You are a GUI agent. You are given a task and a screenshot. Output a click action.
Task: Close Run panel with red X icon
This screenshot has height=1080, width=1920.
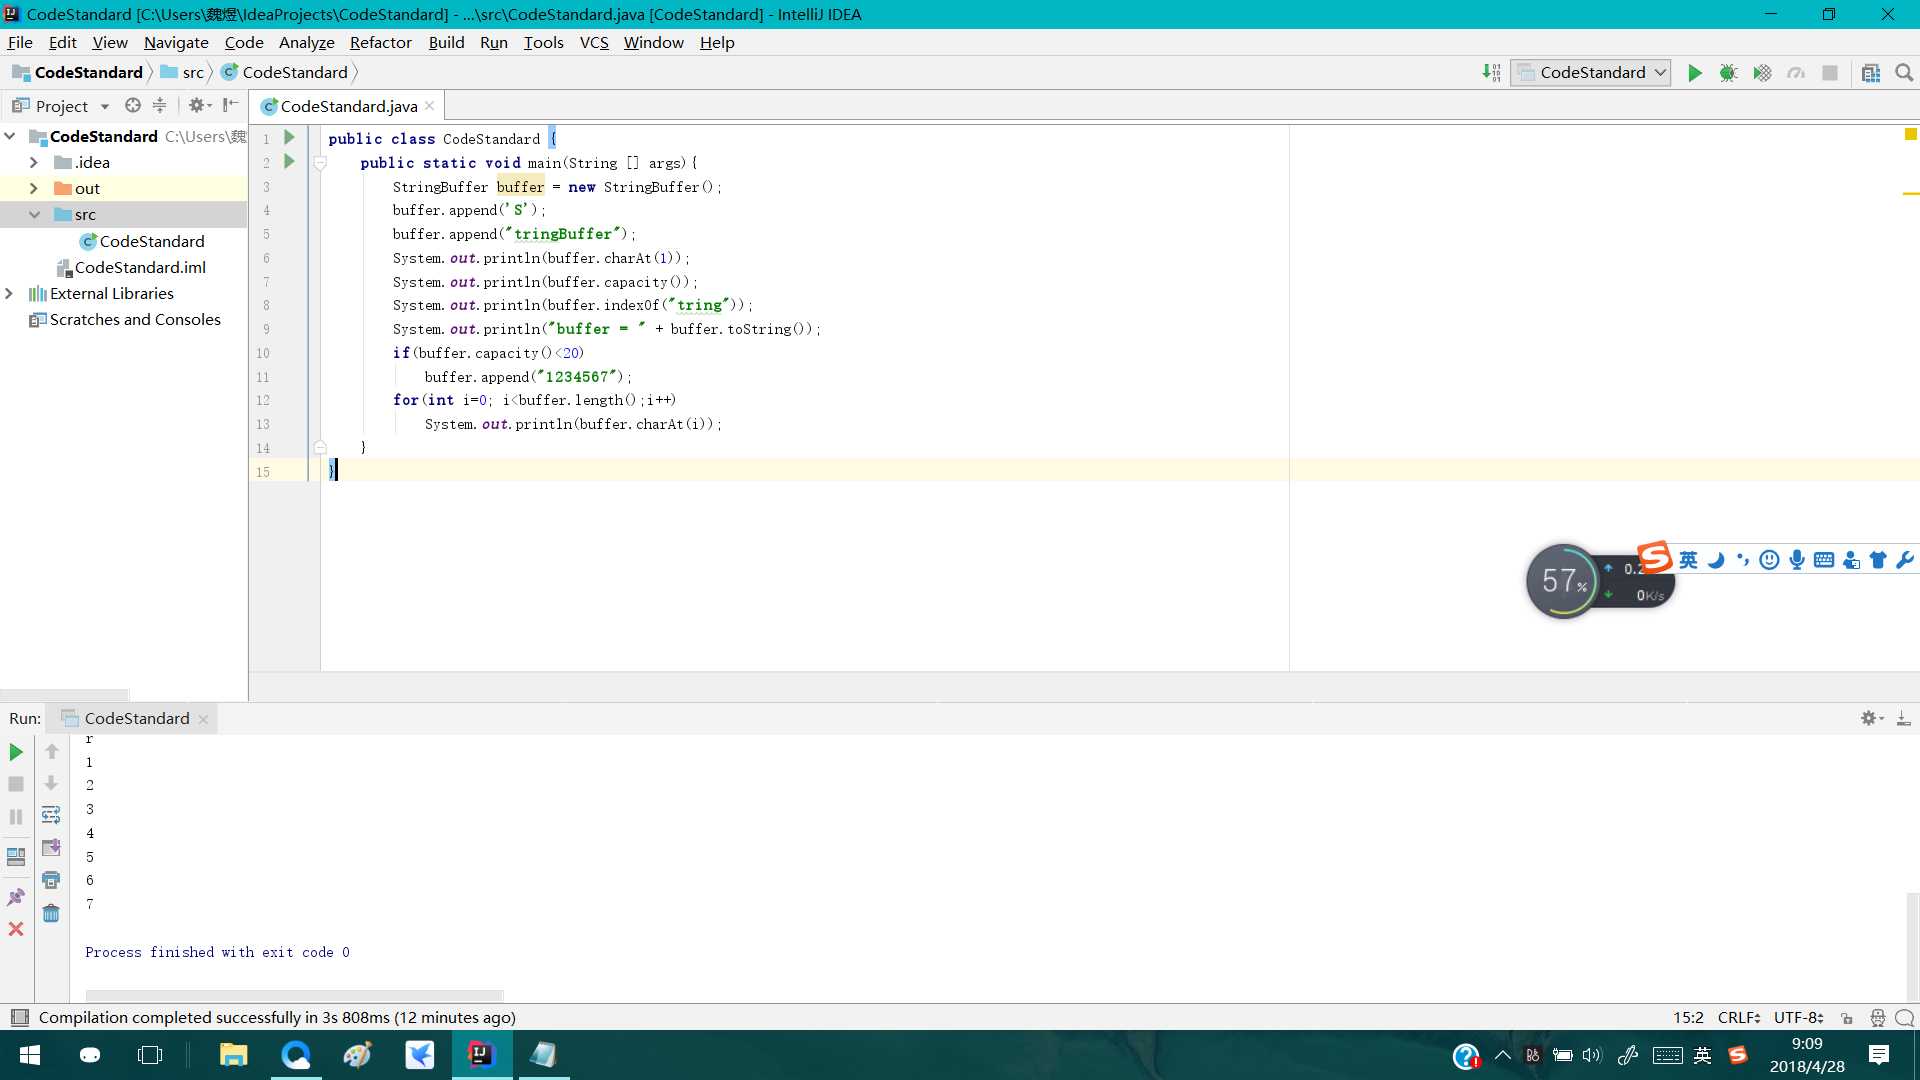coord(16,929)
